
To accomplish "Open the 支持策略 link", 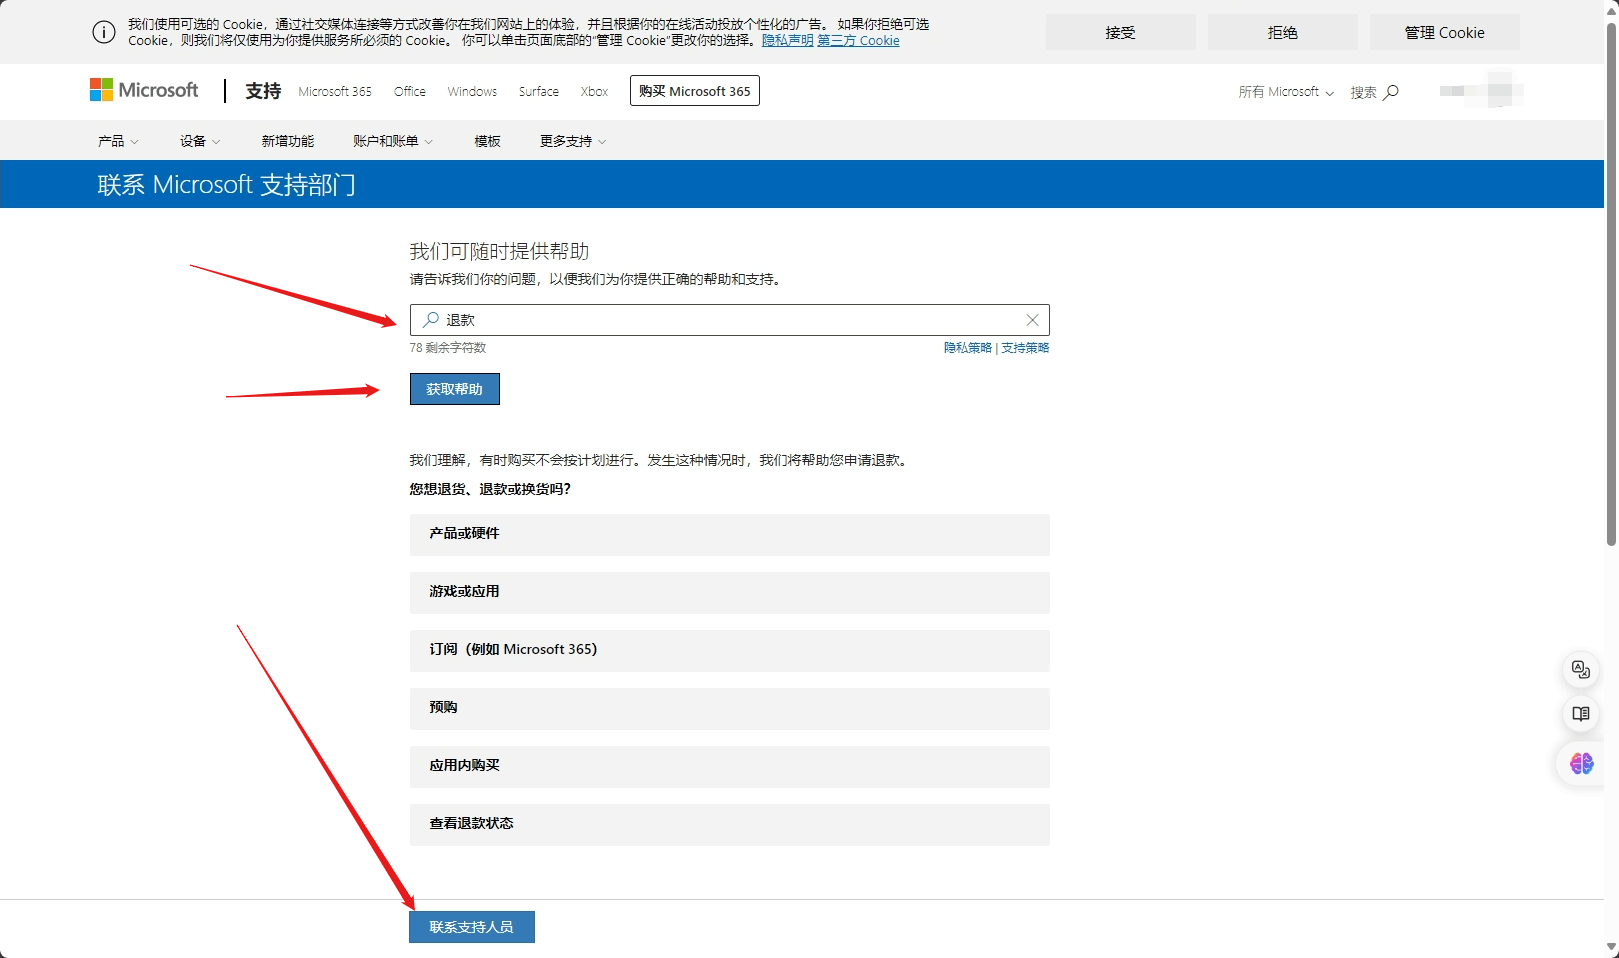I will pos(1025,348).
